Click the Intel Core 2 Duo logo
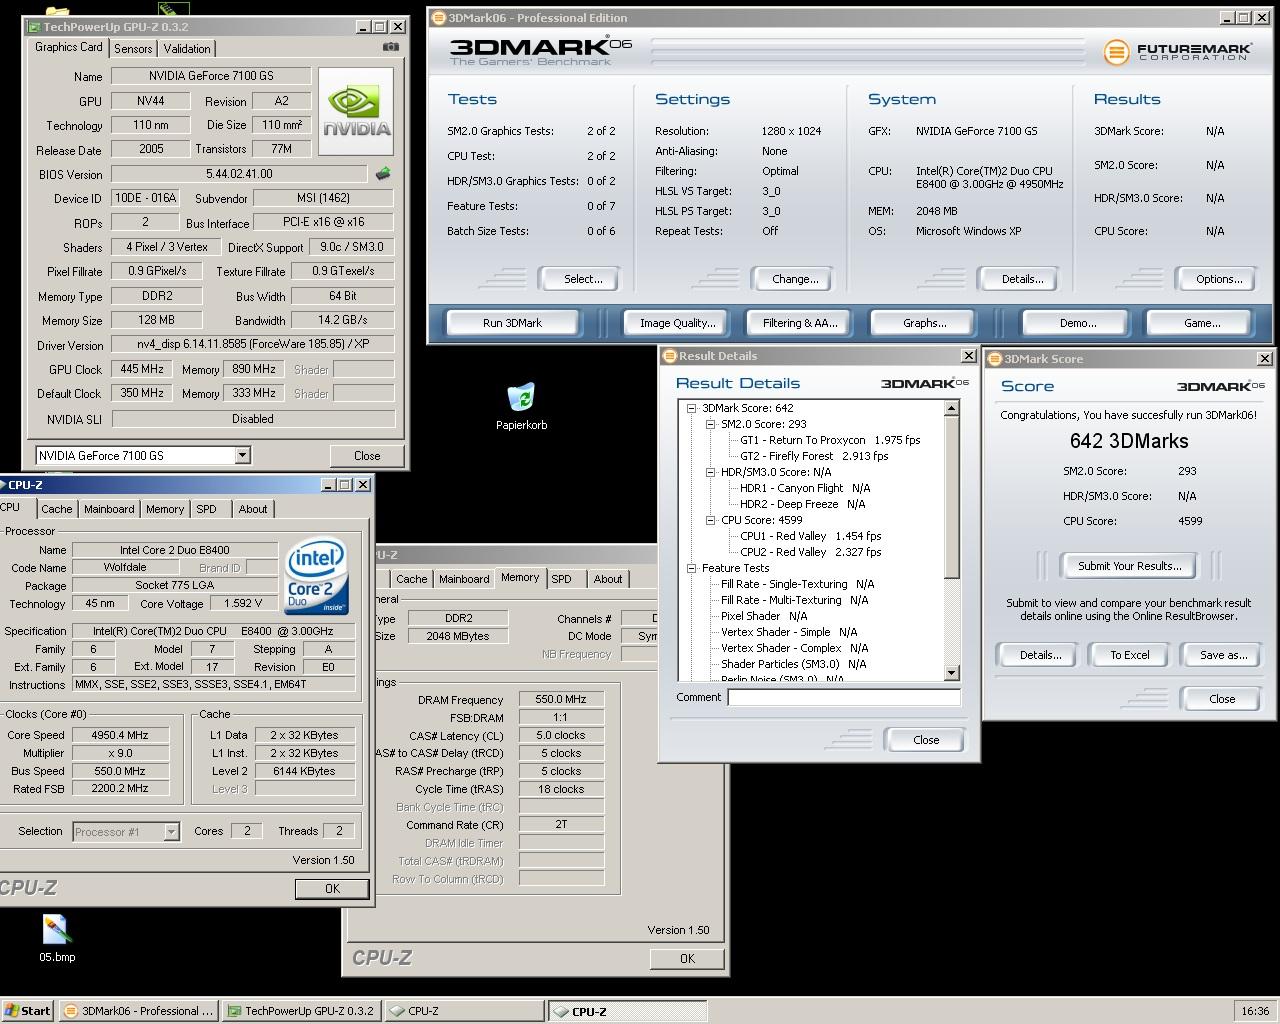 click(316, 577)
